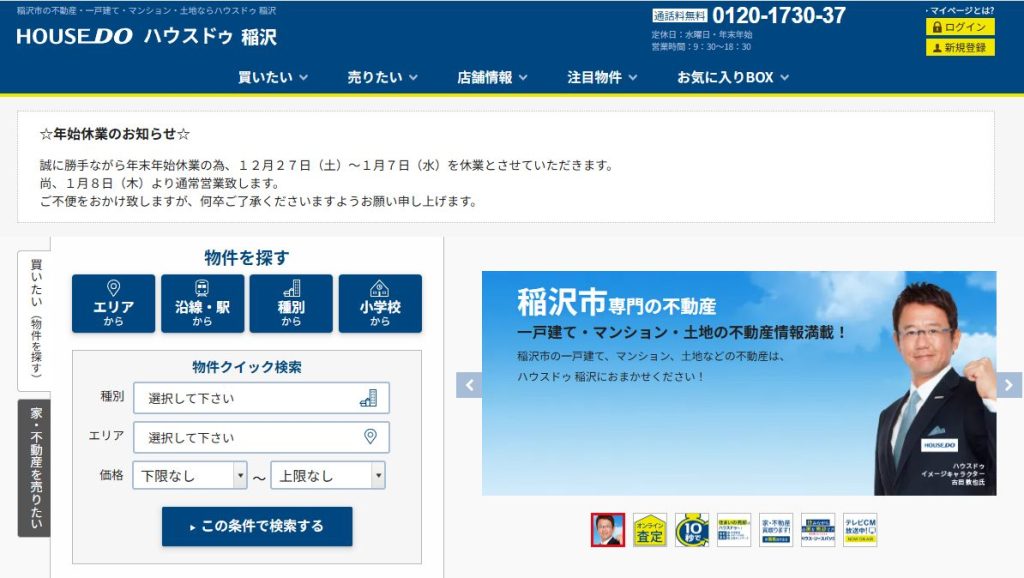Viewport: 1024px width, 578px height.
Task: Go to next banner slide arrow
Action: tap(1009, 384)
